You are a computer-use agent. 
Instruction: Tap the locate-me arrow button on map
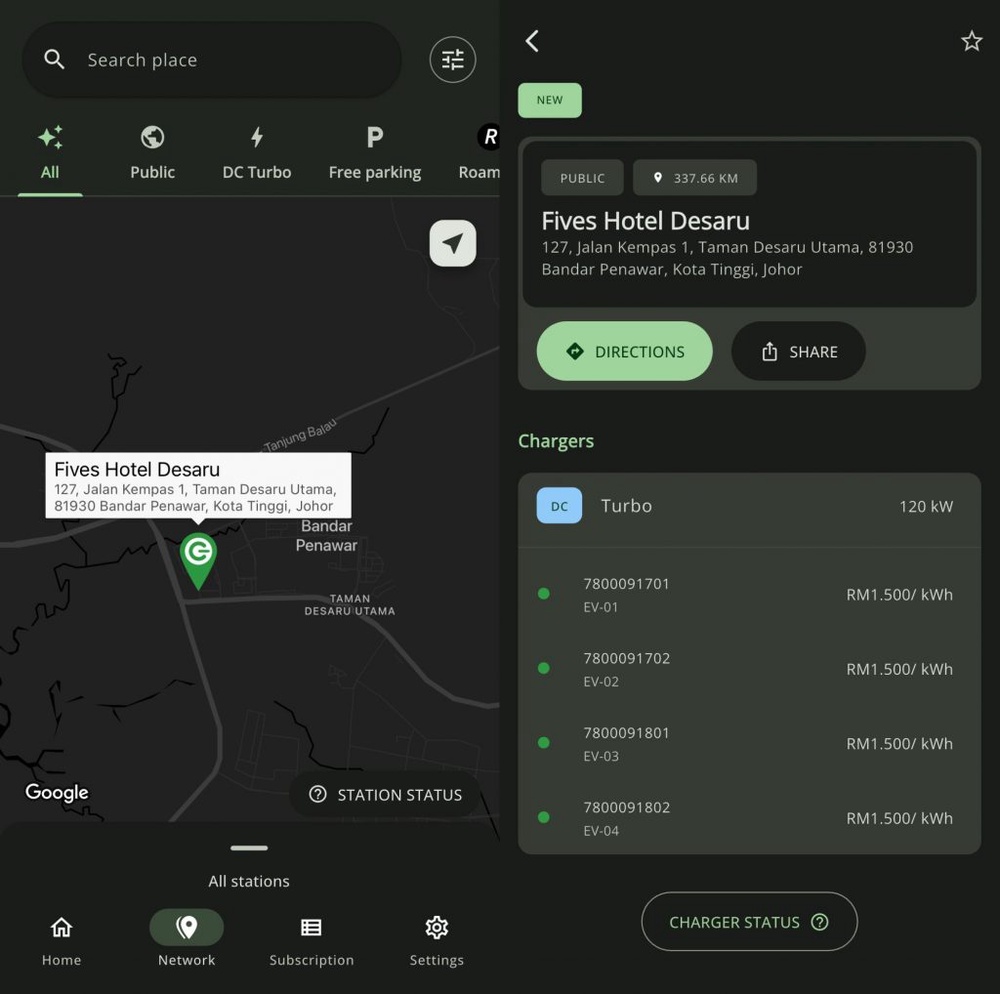click(452, 243)
